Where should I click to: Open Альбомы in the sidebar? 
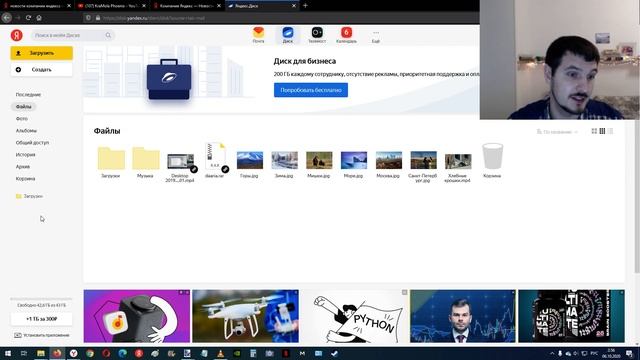[26, 131]
